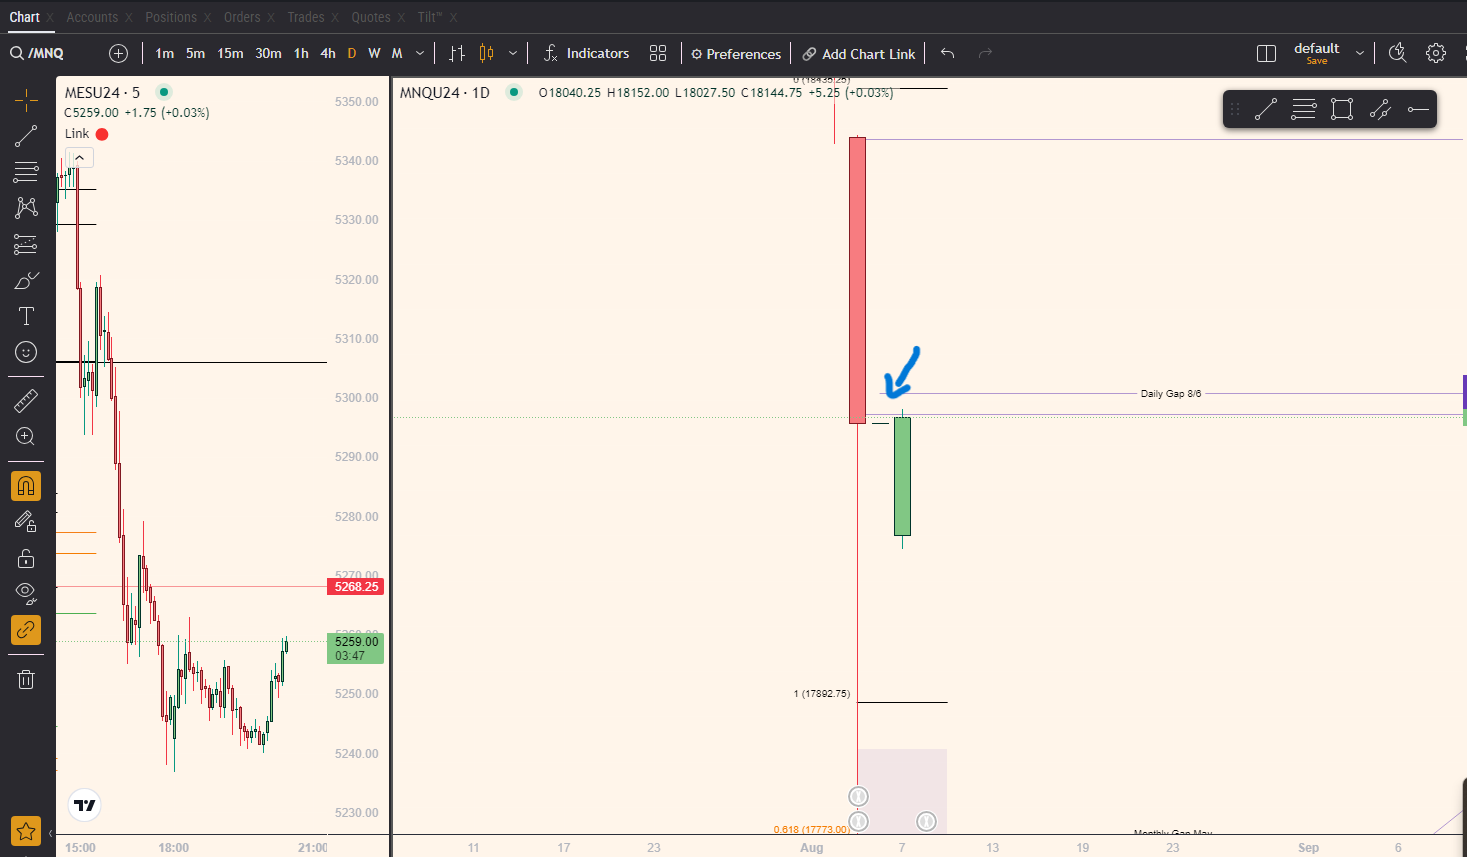Screen dimensions: 1467x857
Task: Select the ruler measure tool
Action: click(26, 401)
